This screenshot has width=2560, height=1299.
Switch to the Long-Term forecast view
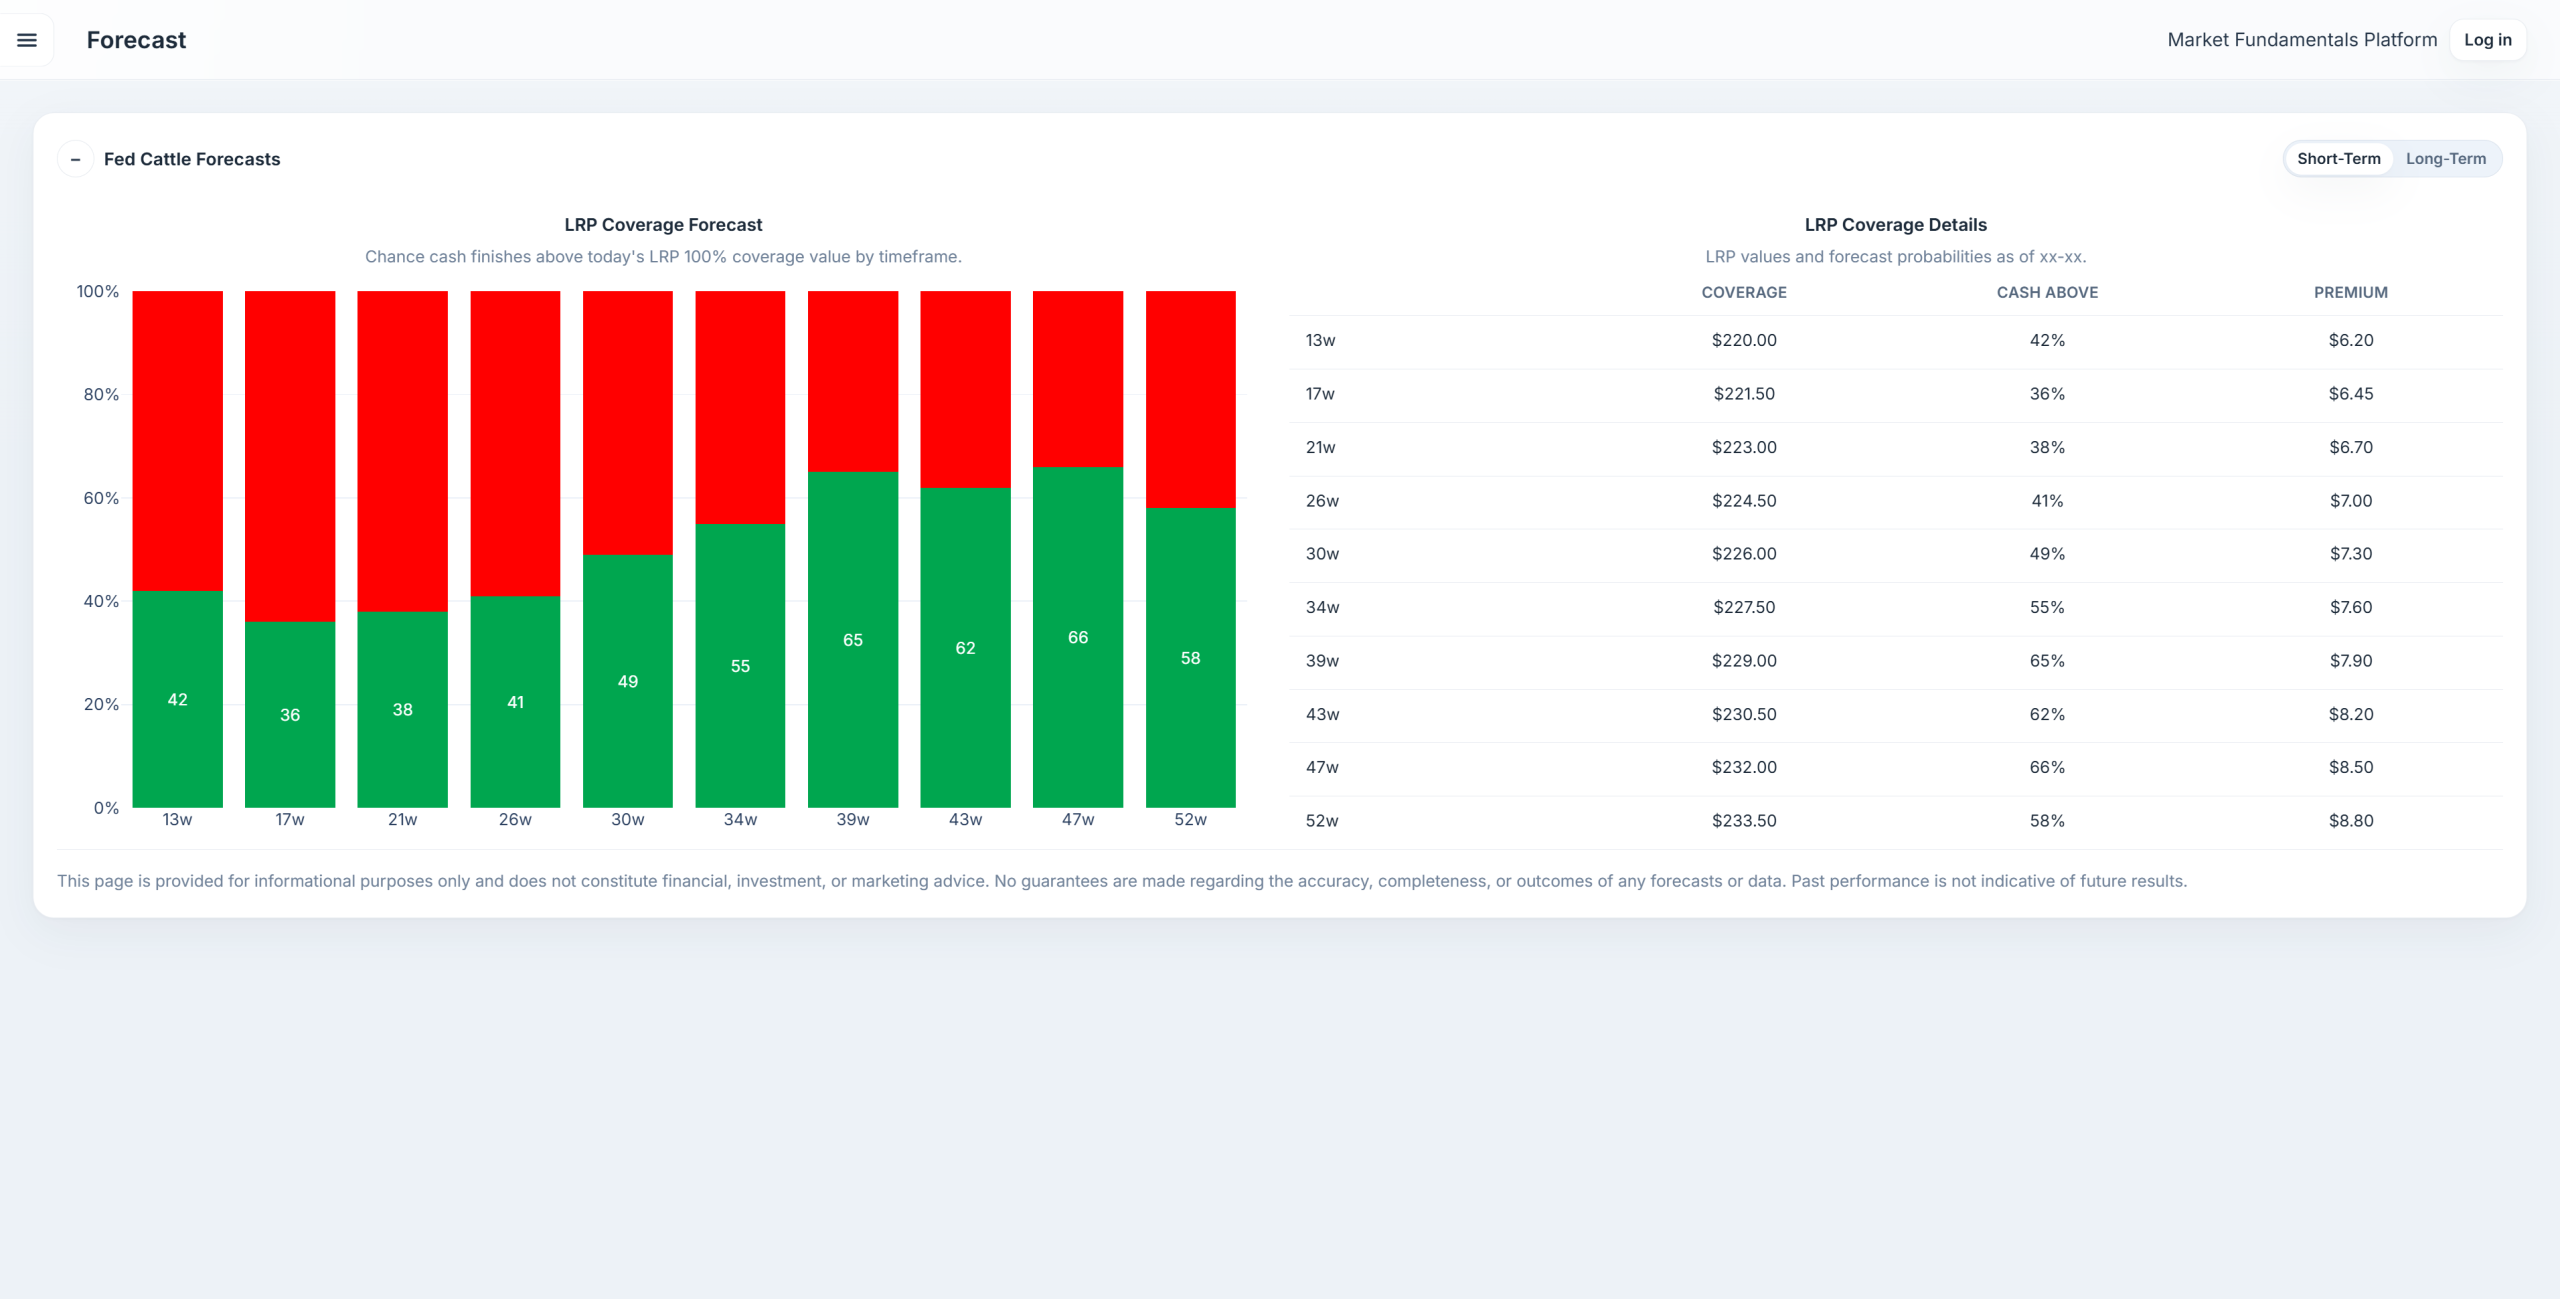click(2445, 159)
